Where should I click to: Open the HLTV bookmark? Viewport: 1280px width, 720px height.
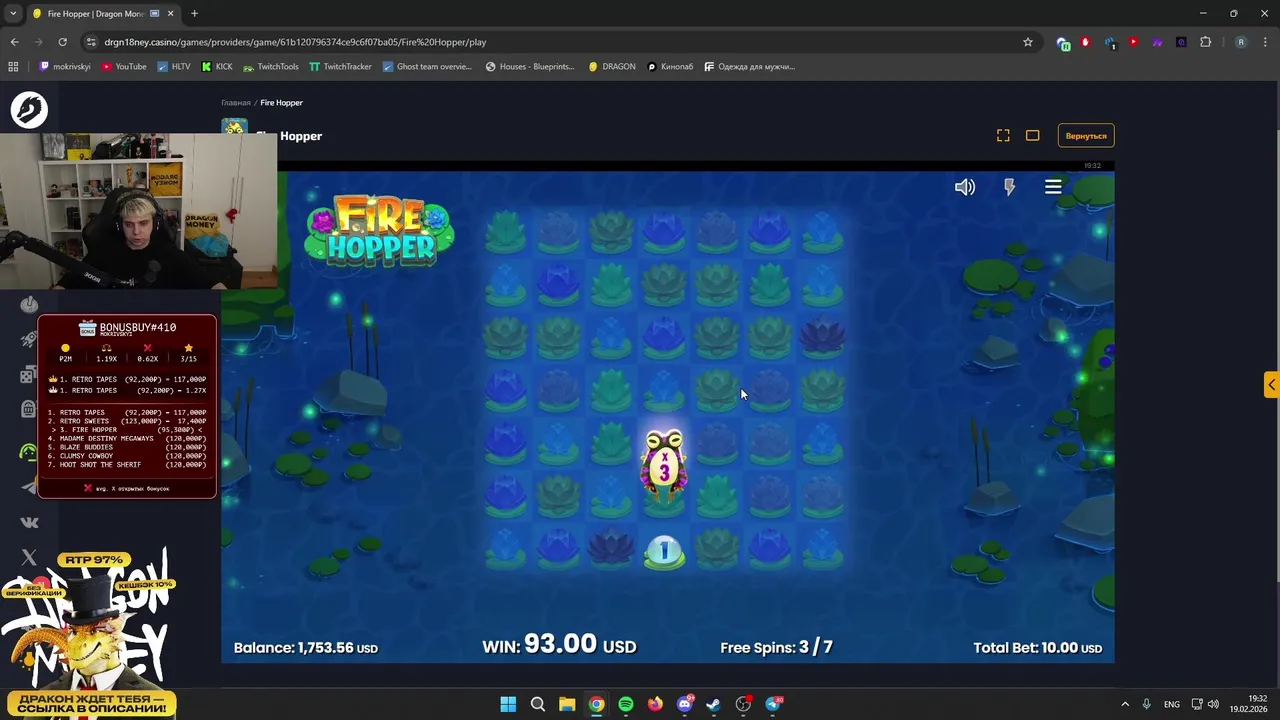coord(173,67)
